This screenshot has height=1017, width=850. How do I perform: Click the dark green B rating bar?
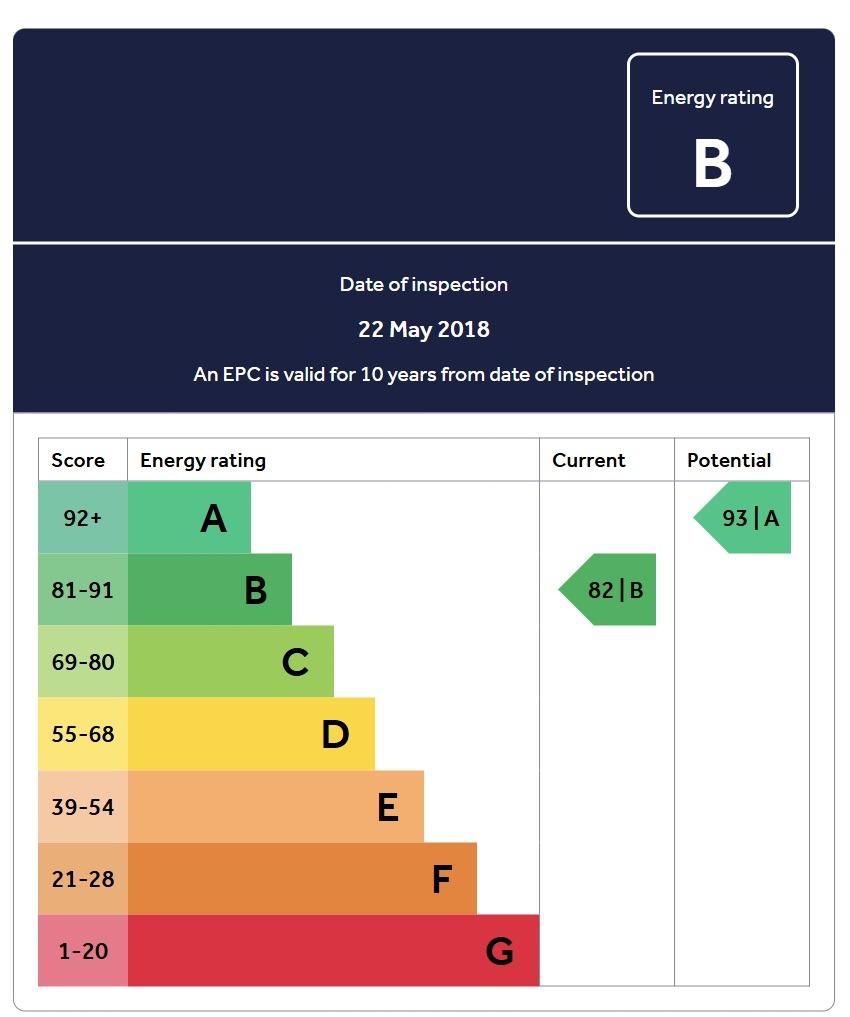click(210, 590)
